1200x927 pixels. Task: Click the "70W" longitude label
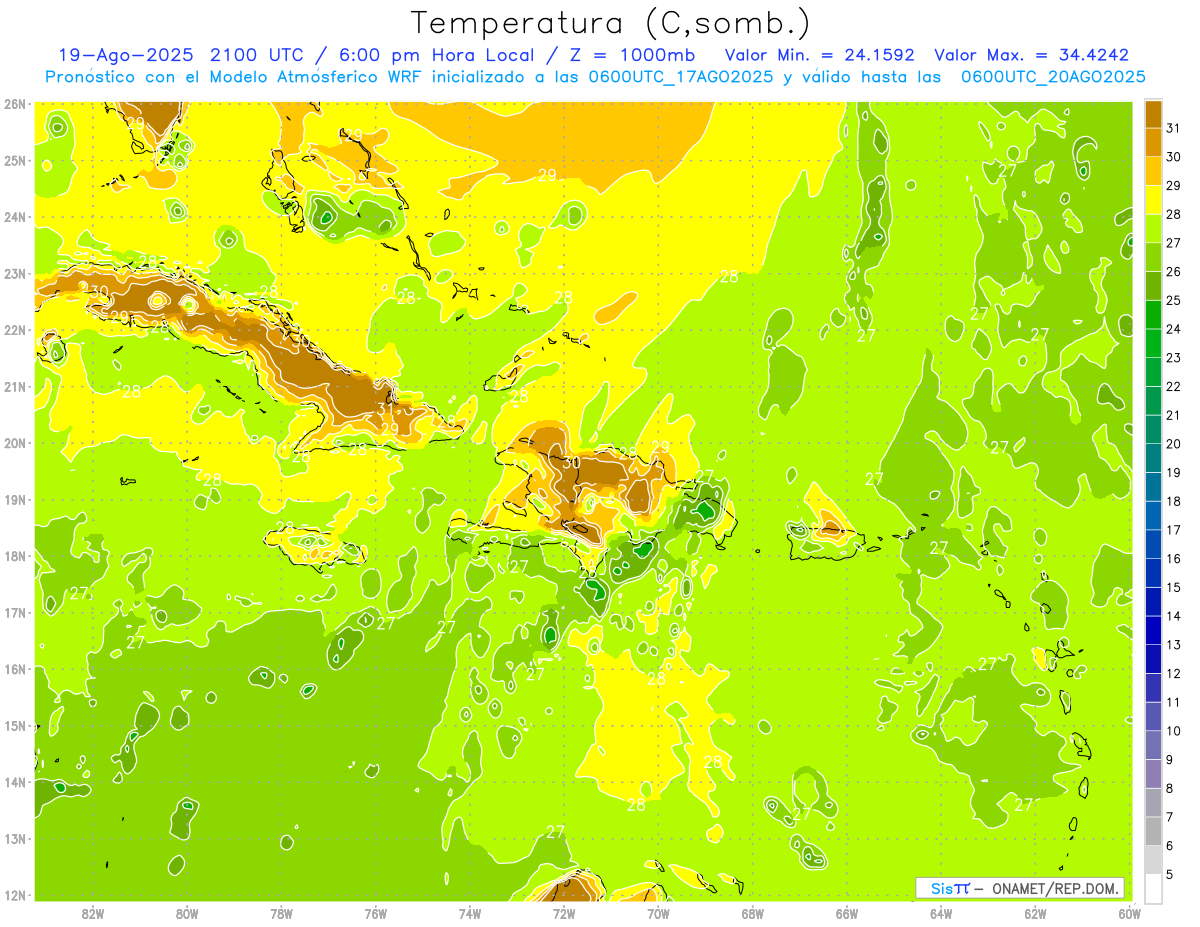coord(658,914)
